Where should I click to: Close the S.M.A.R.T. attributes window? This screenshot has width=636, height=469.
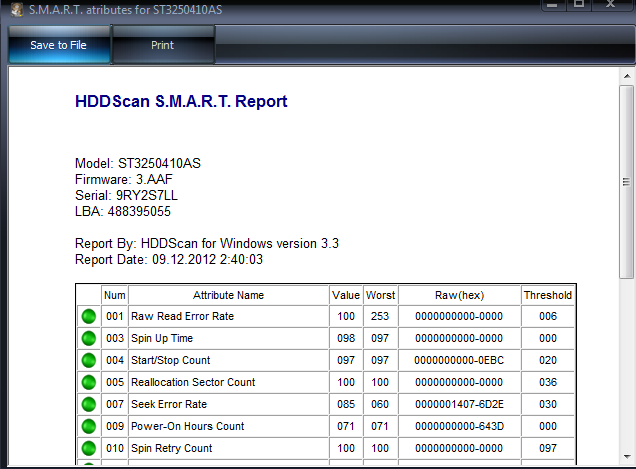tap(611, 5)
